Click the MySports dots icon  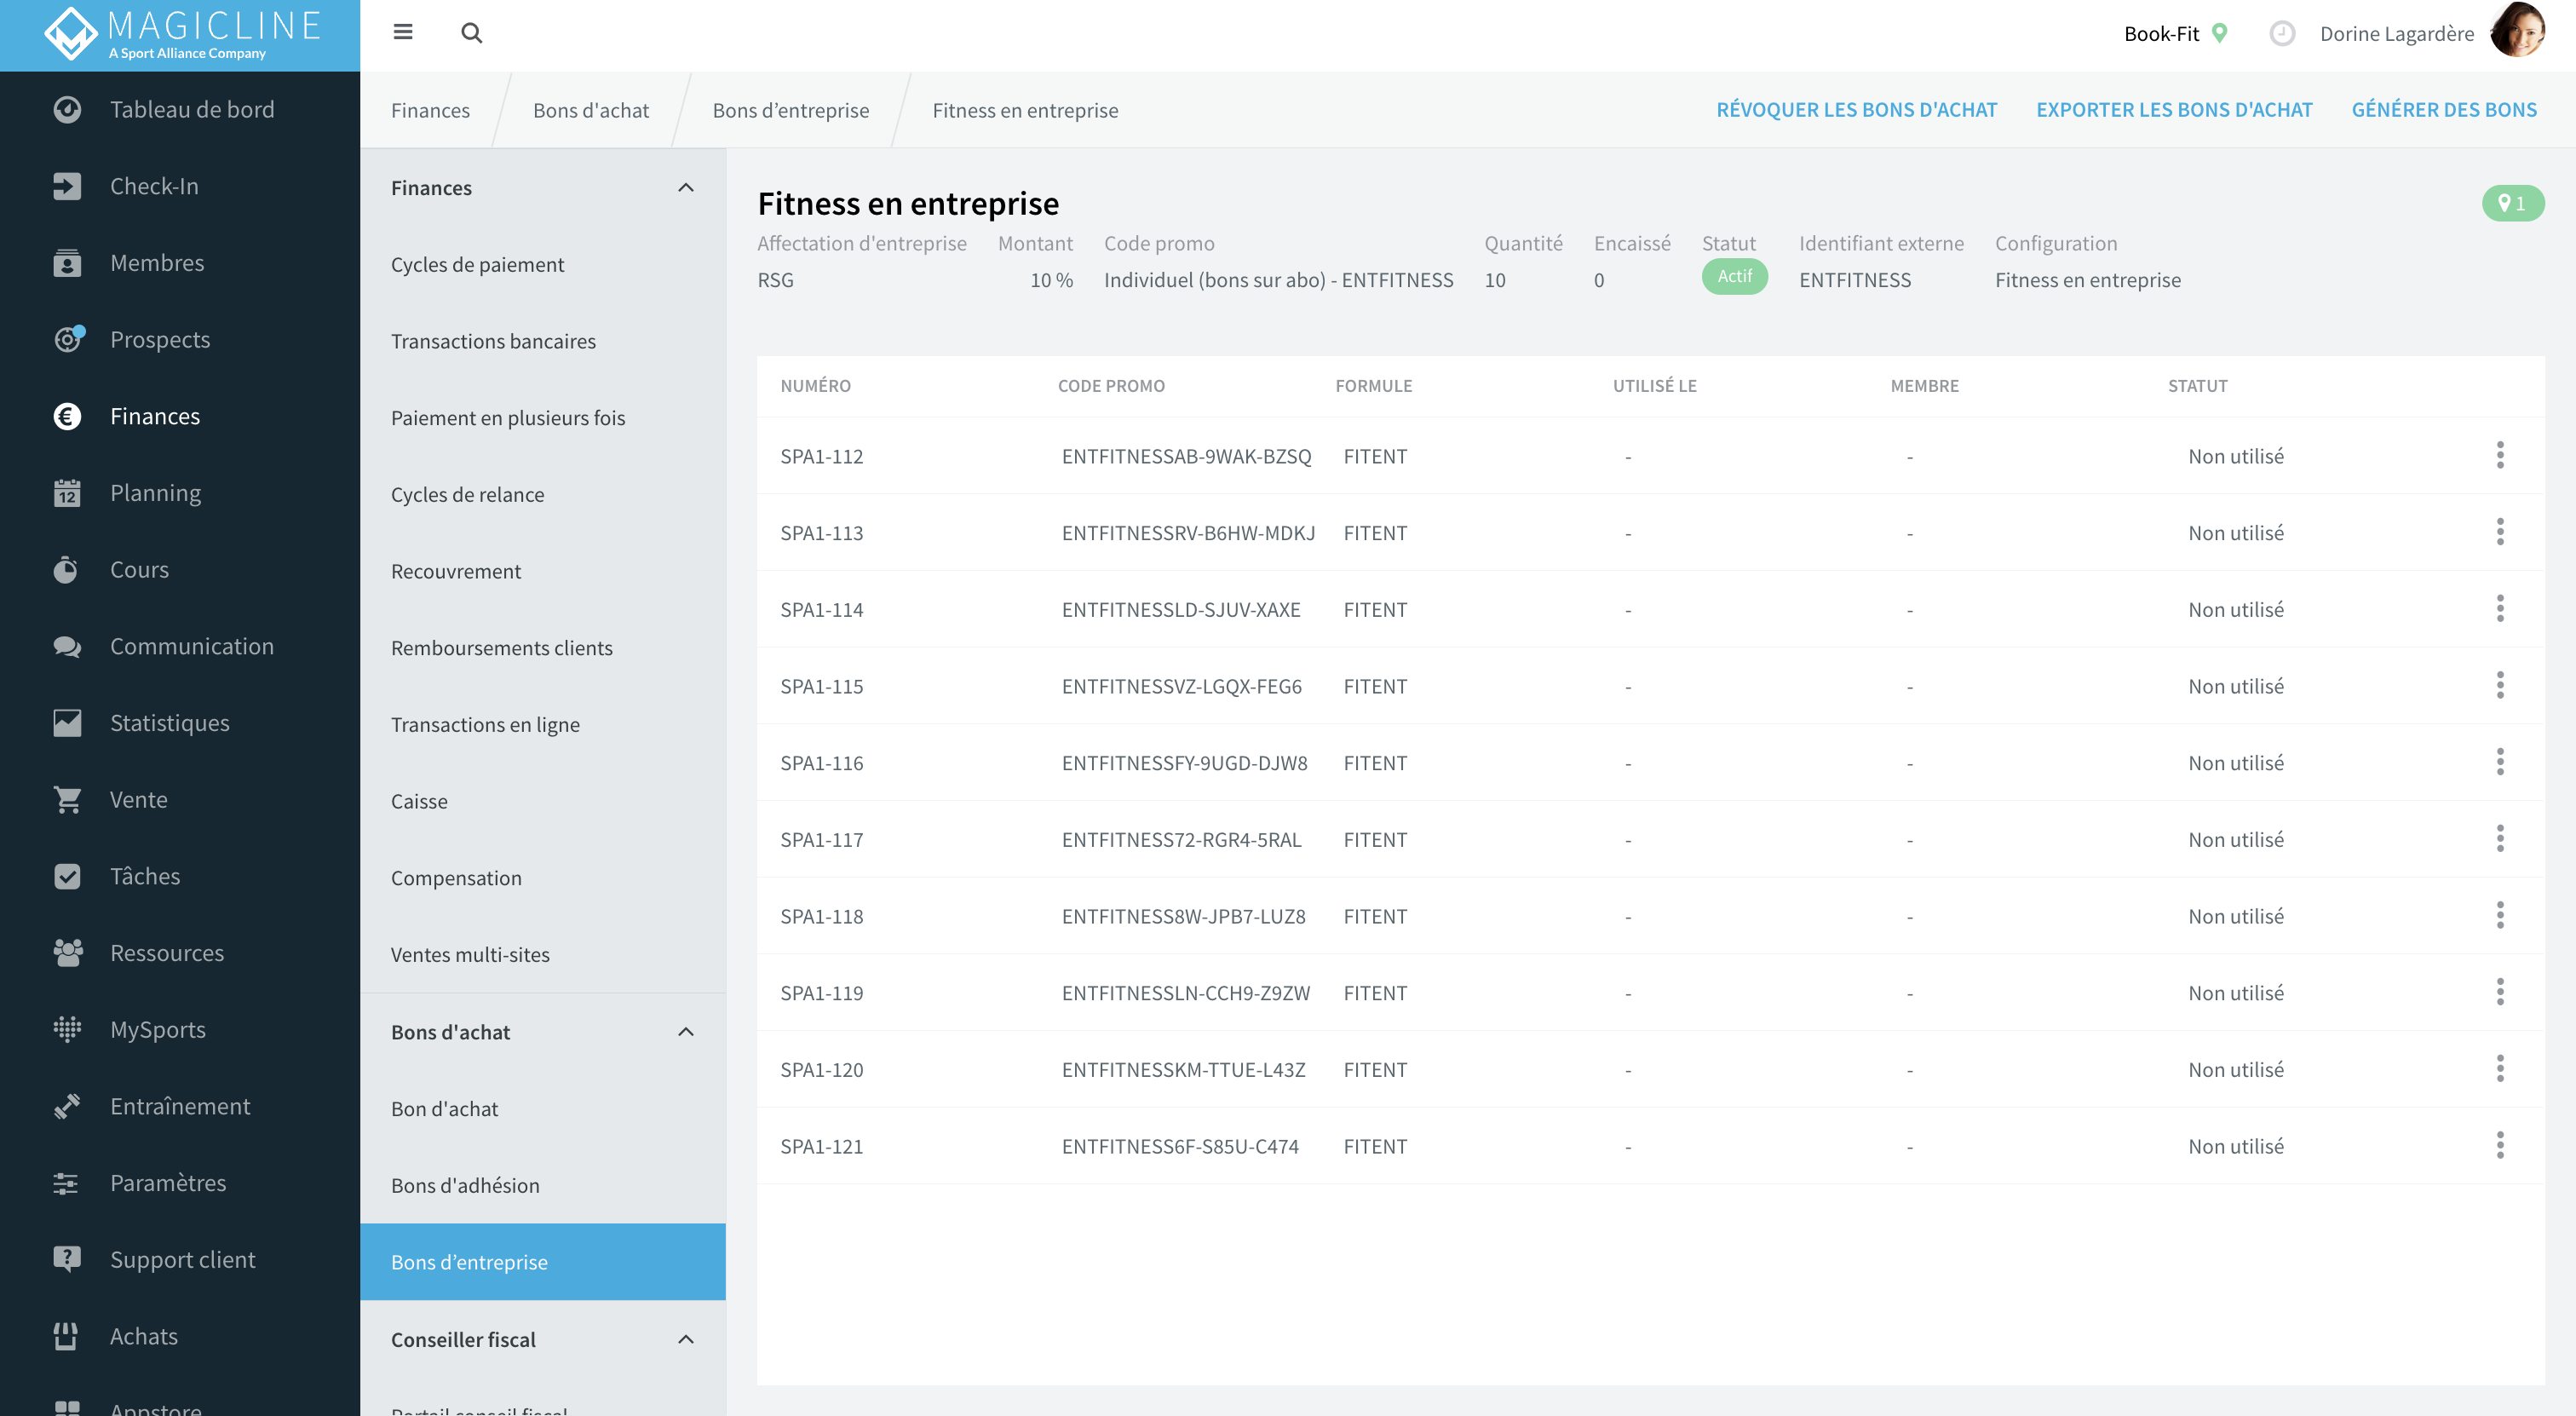(67, 1030)
